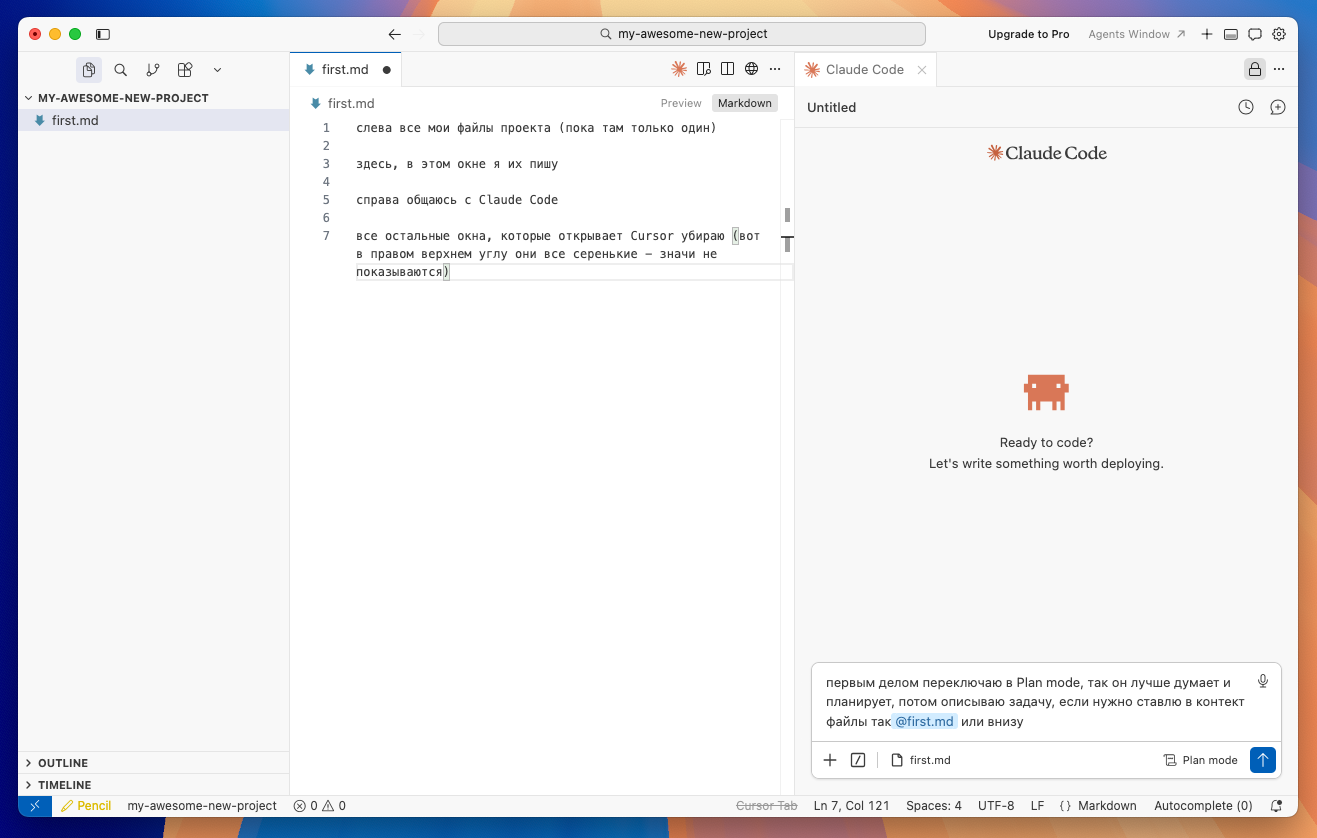Expand the TIMELINE section

coord(154,785)
